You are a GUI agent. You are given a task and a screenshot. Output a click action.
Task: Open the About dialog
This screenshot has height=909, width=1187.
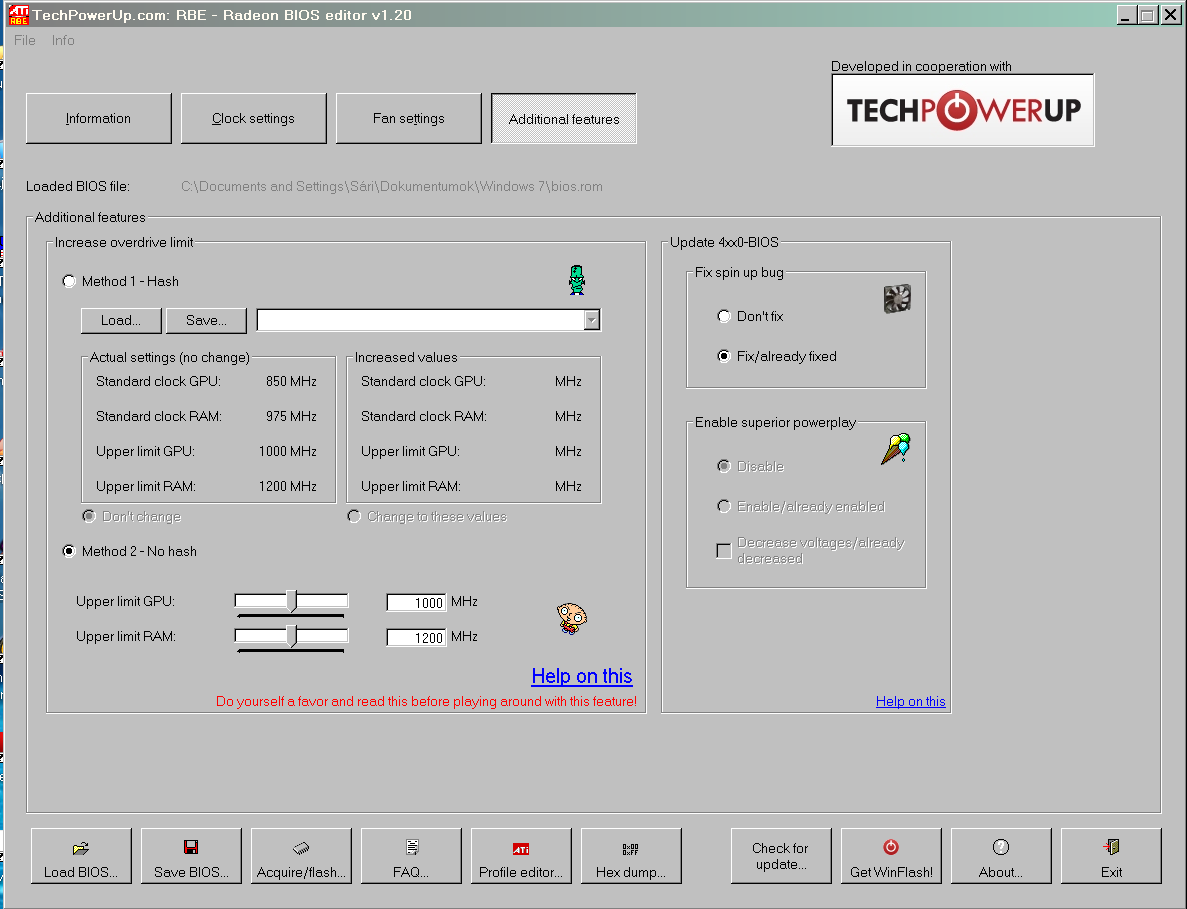(1001, 856)
